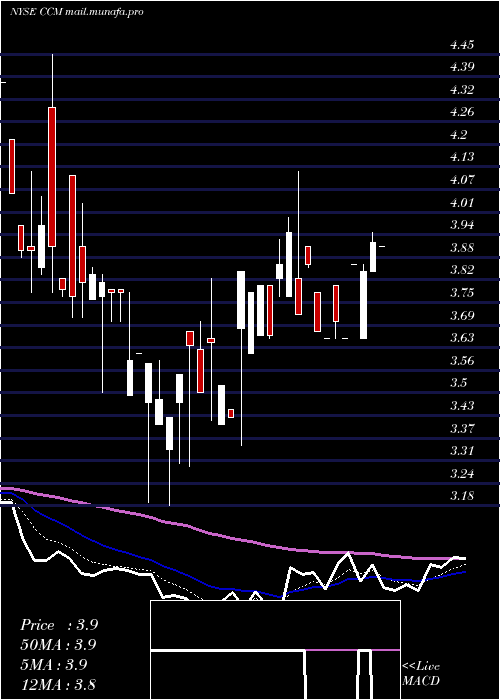Click the 4.07 price axis label
Image resolution: width=500 pixels, height=700 pixels.
pos(462,180)
